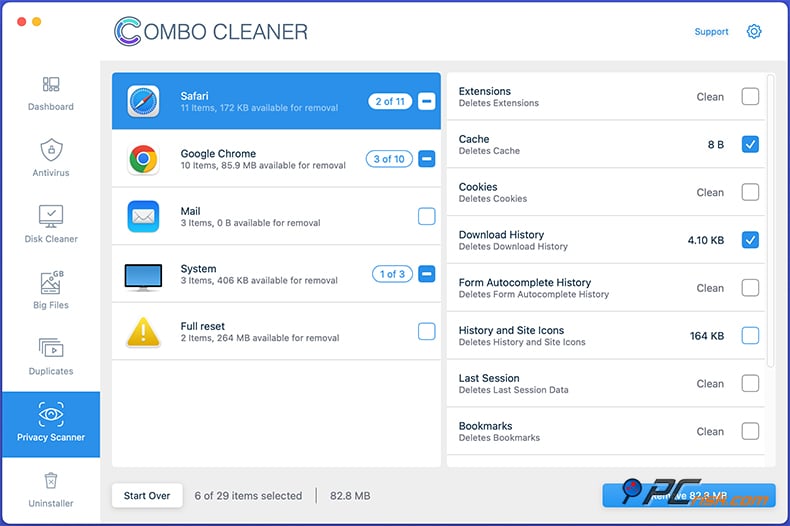Select the Mail row title
The width and height of the screenshot is (790, 526).
tap(190, 211)
